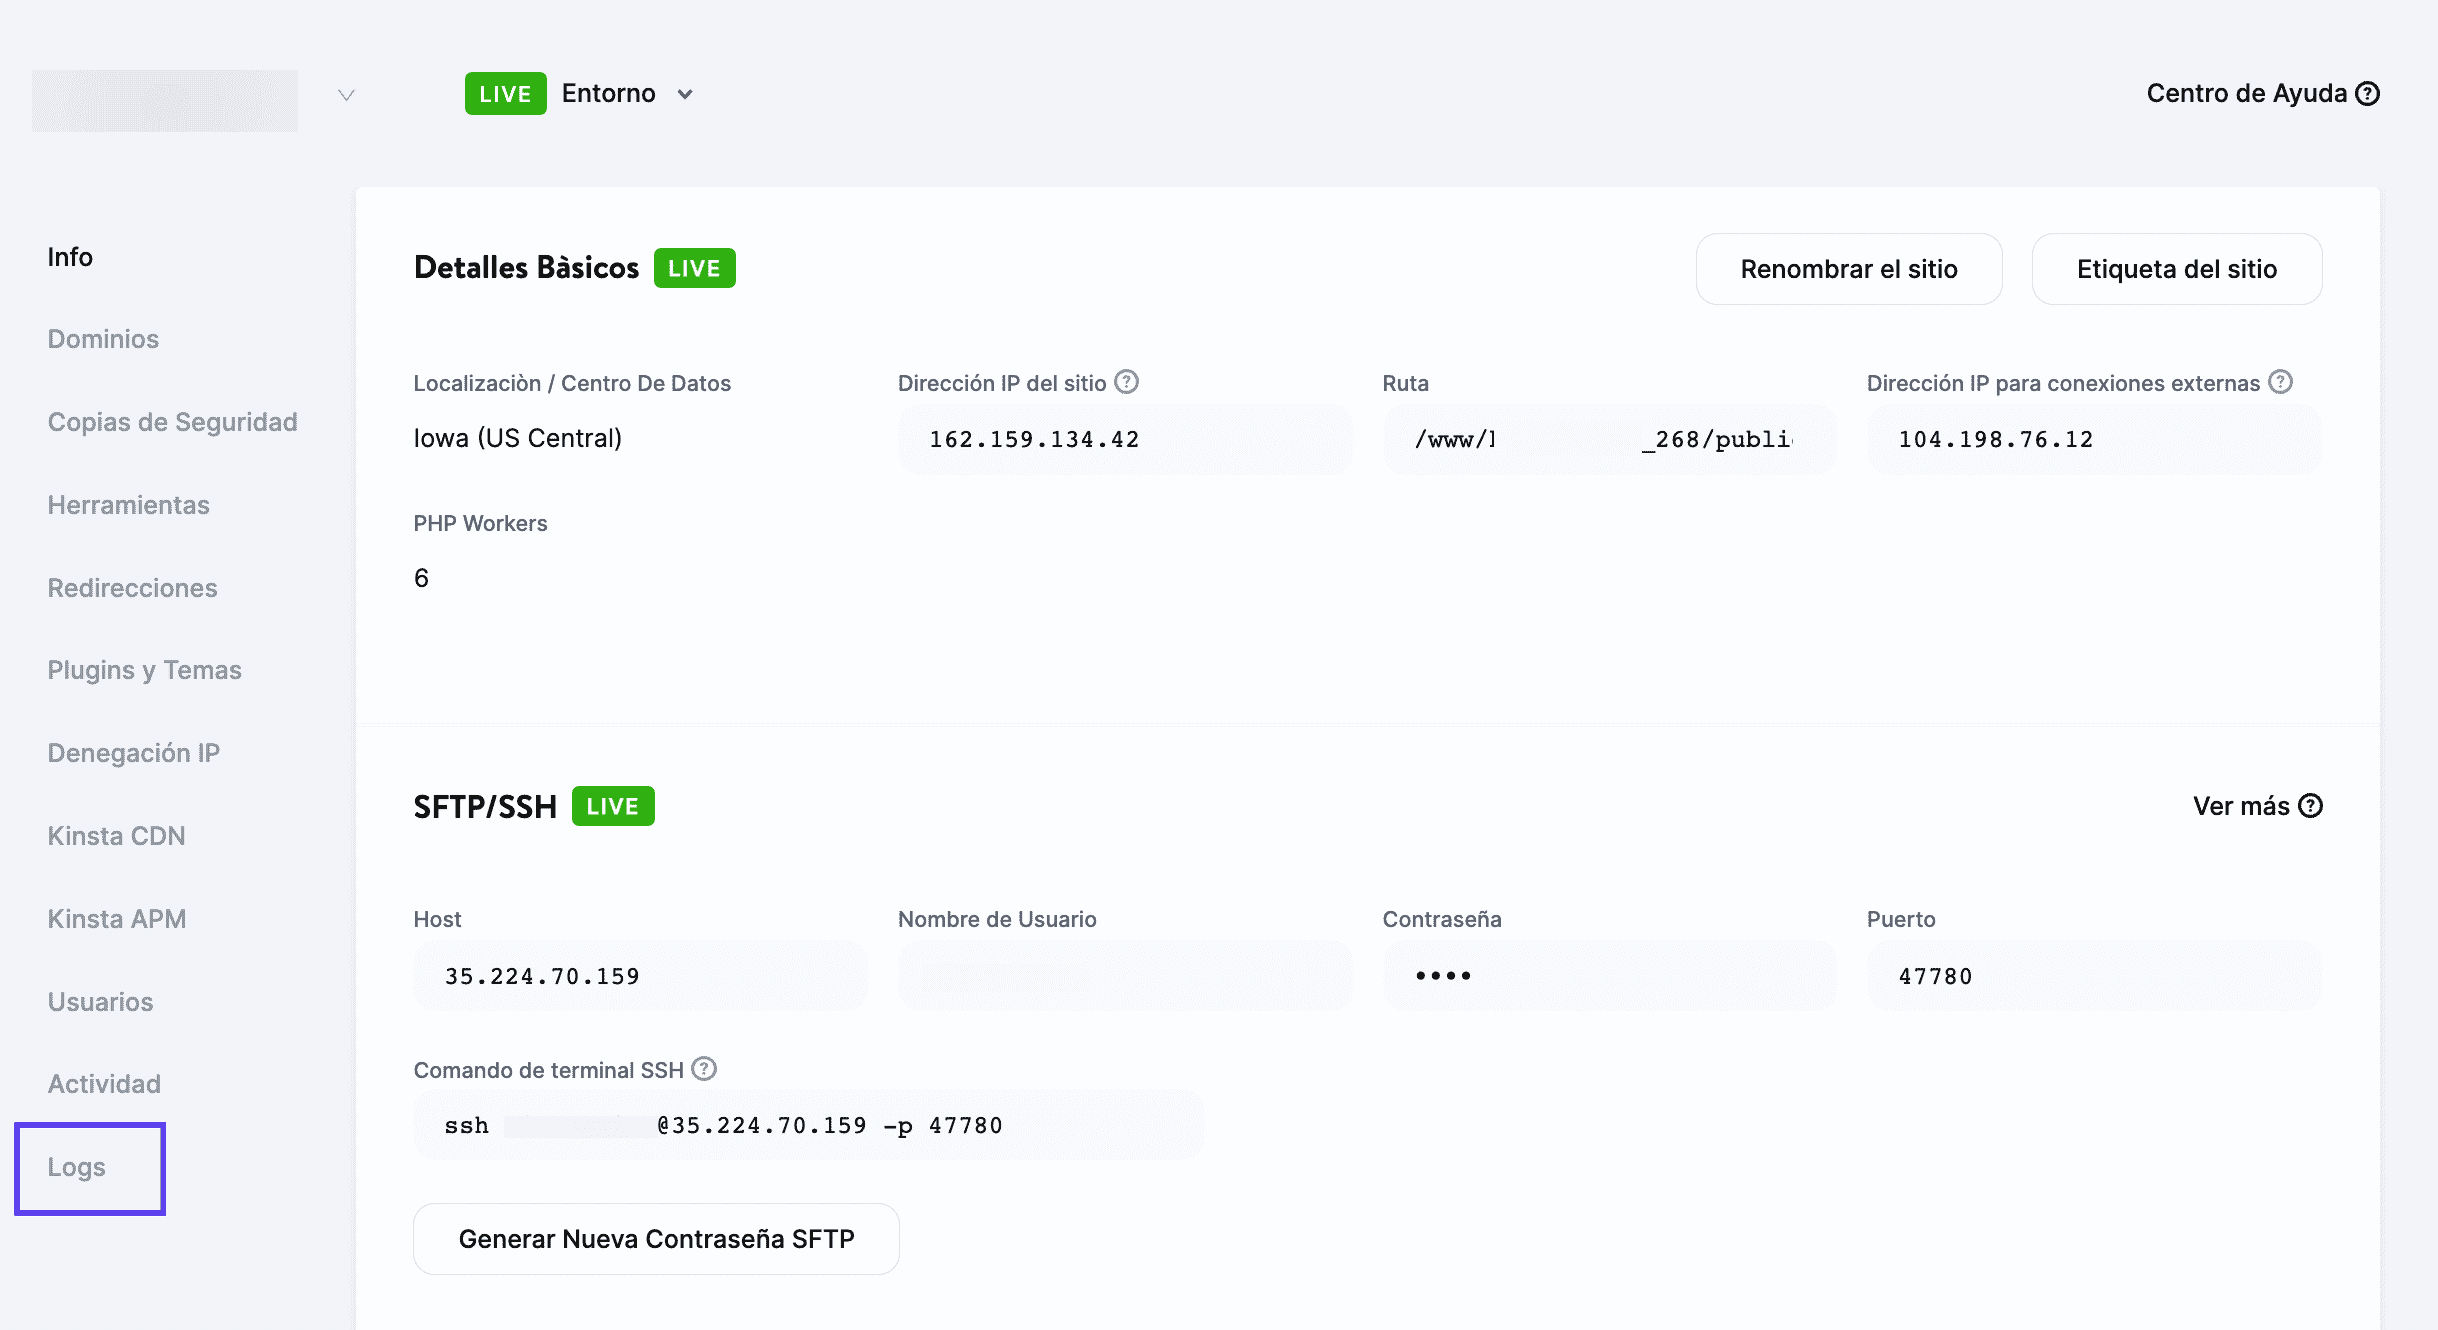Click the Etiqueta del sitio button
The width and height of the screenshot is (2438, 1330).
point(2177,268)
